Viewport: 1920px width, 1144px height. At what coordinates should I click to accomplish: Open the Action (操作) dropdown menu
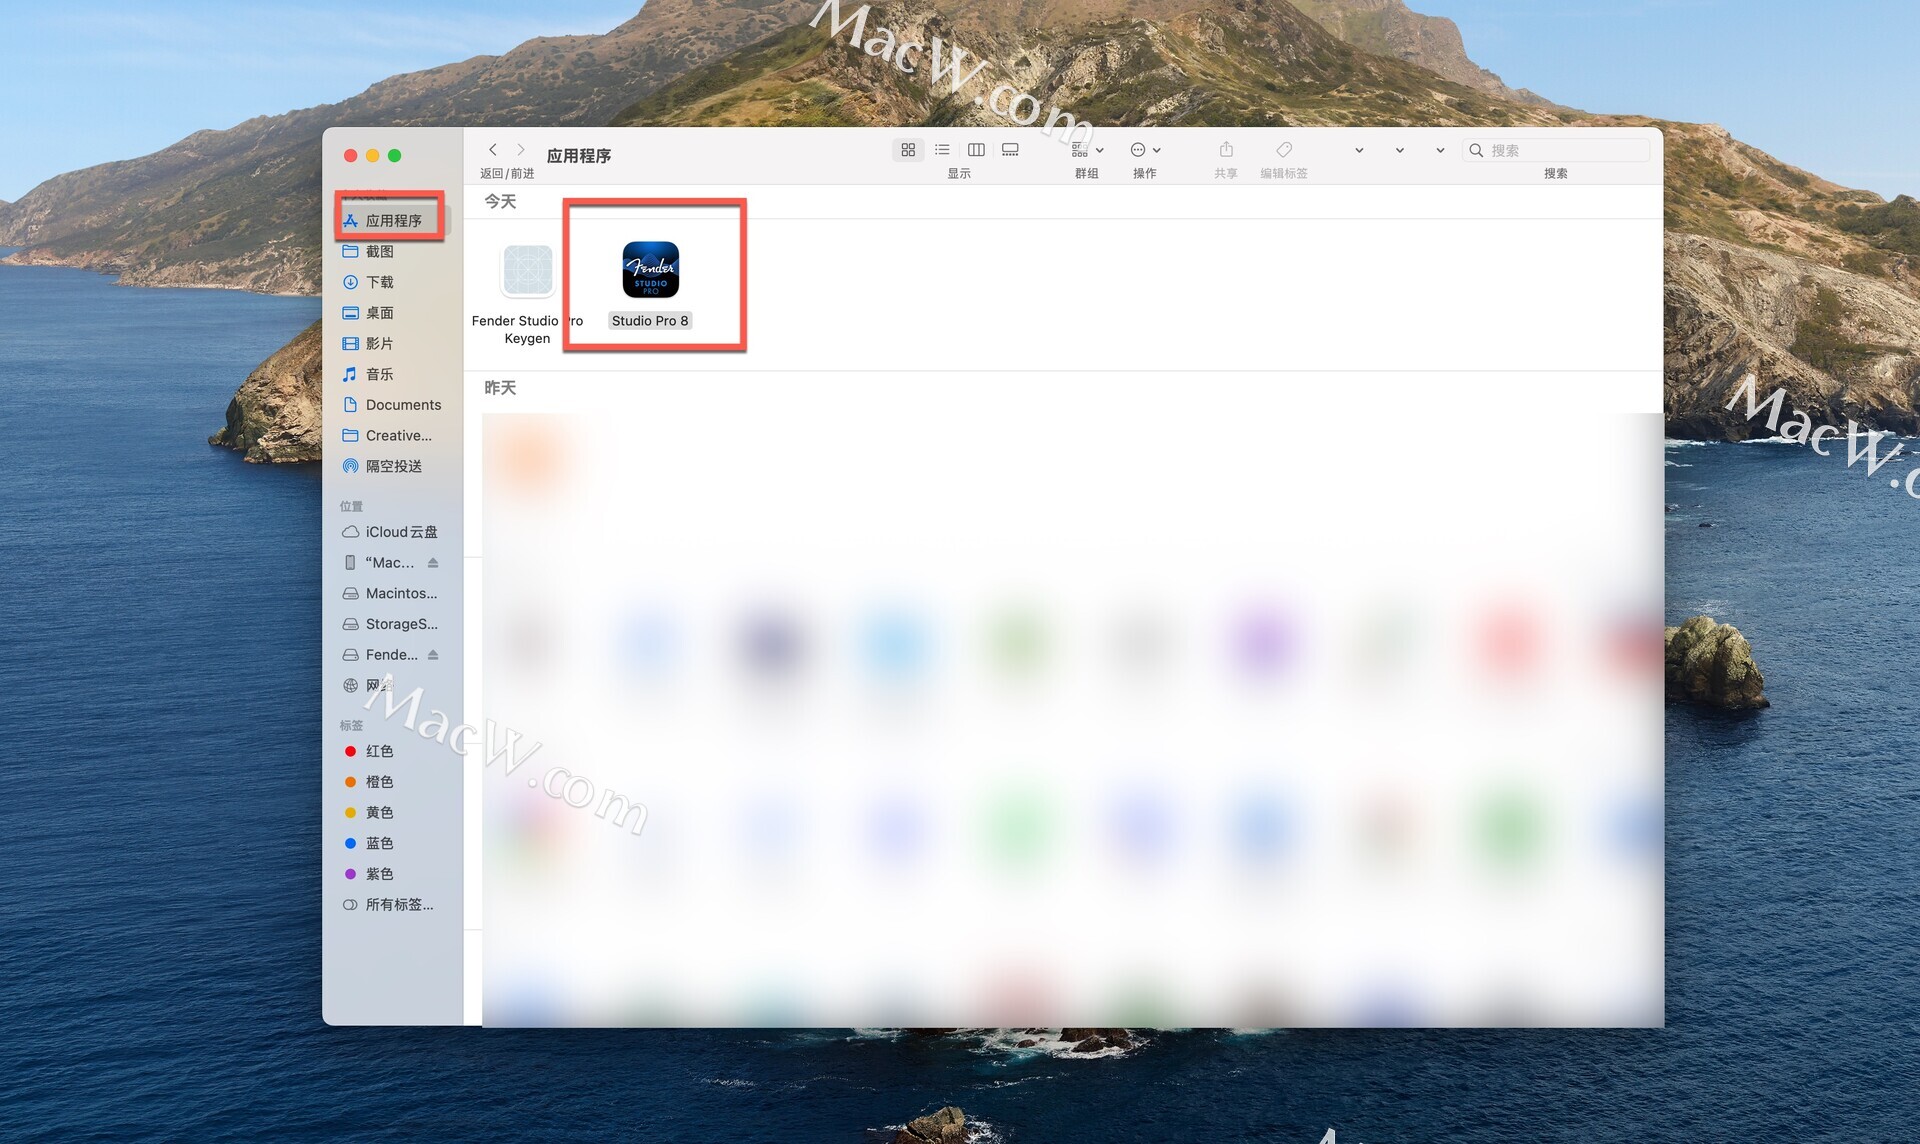pyautogui.click(x=1145, y=150)
